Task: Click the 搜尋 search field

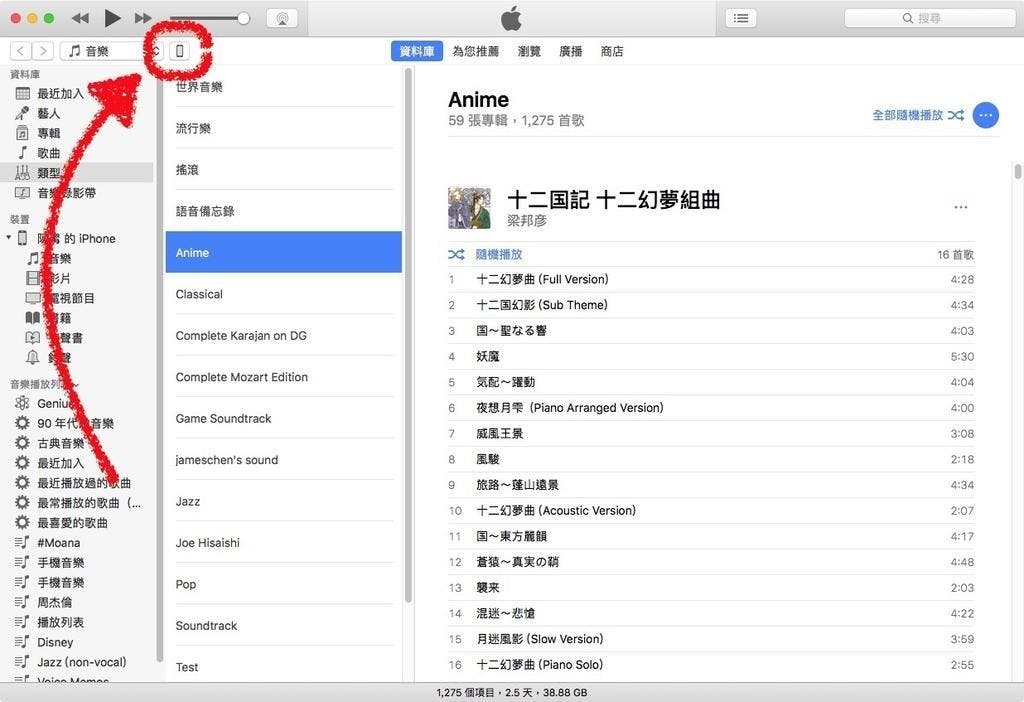Action: 929,18
